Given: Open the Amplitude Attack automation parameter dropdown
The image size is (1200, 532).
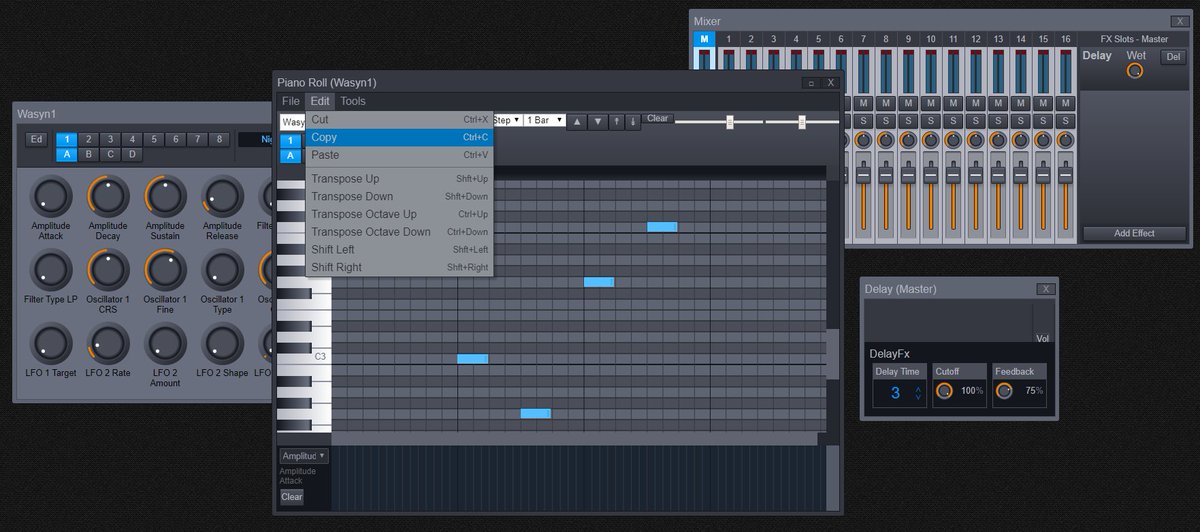Looking at the screenshot, I should pos(304,455).
